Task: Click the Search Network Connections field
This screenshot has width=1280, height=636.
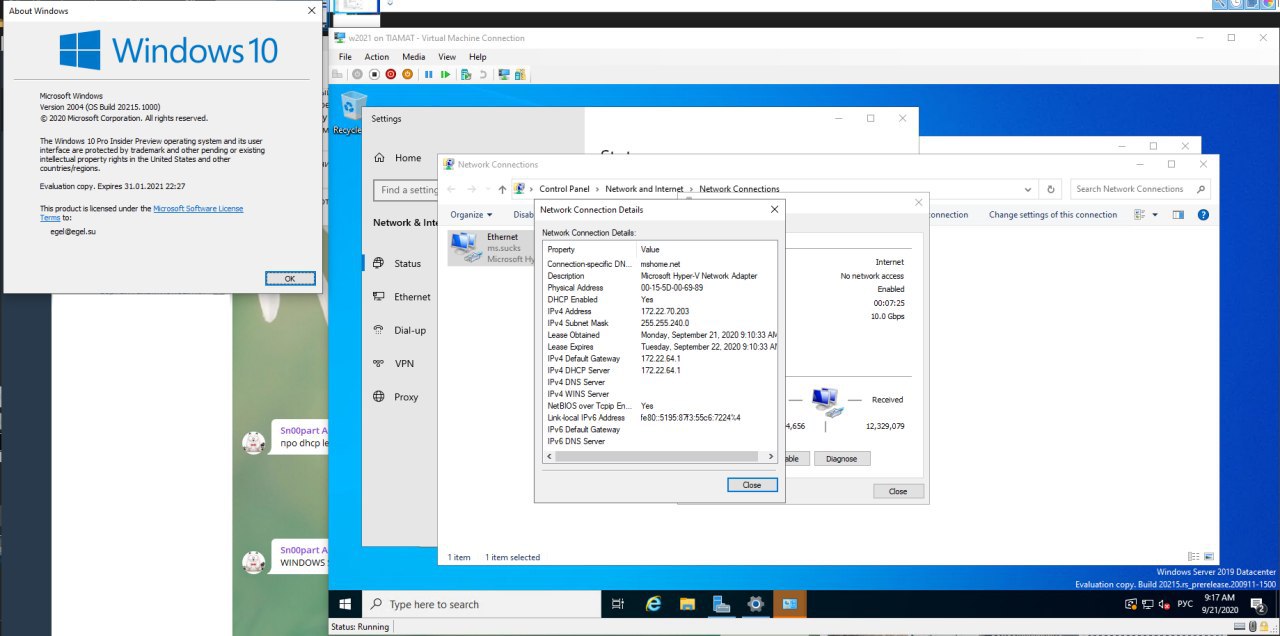Action: [x=1140, y=188]
